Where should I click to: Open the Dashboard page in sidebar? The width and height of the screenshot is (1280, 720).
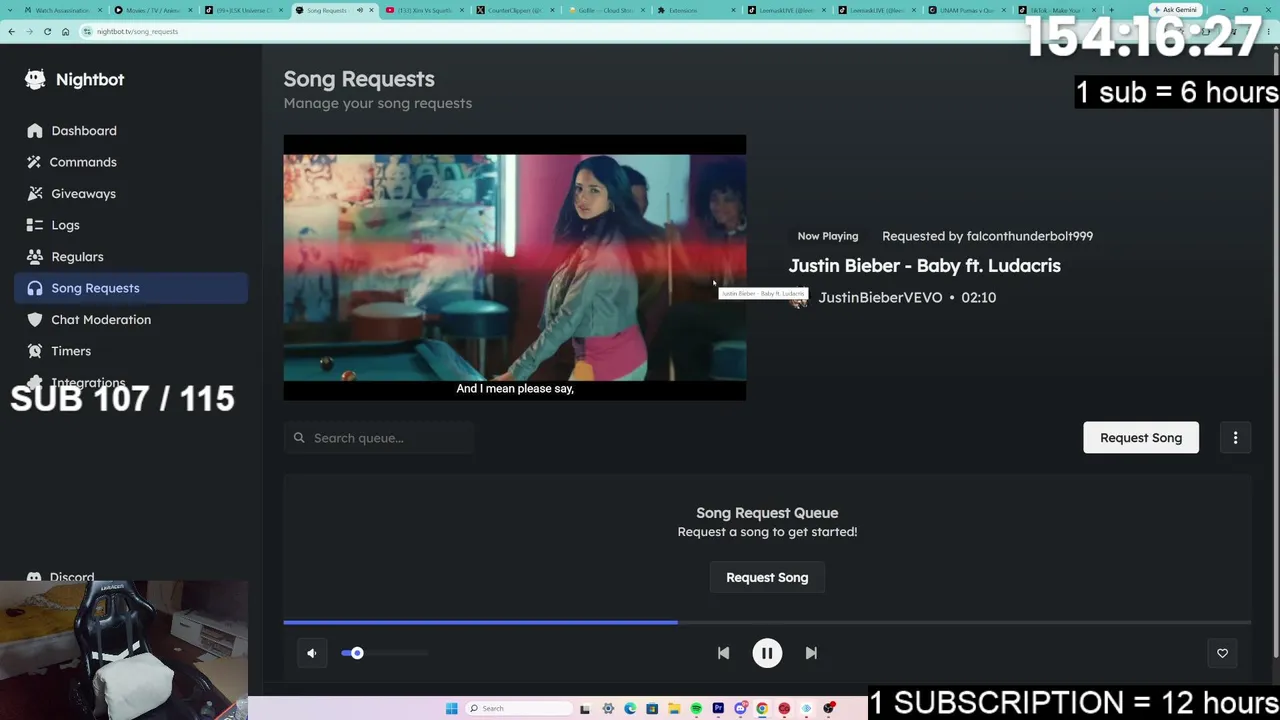coord(131,131)
